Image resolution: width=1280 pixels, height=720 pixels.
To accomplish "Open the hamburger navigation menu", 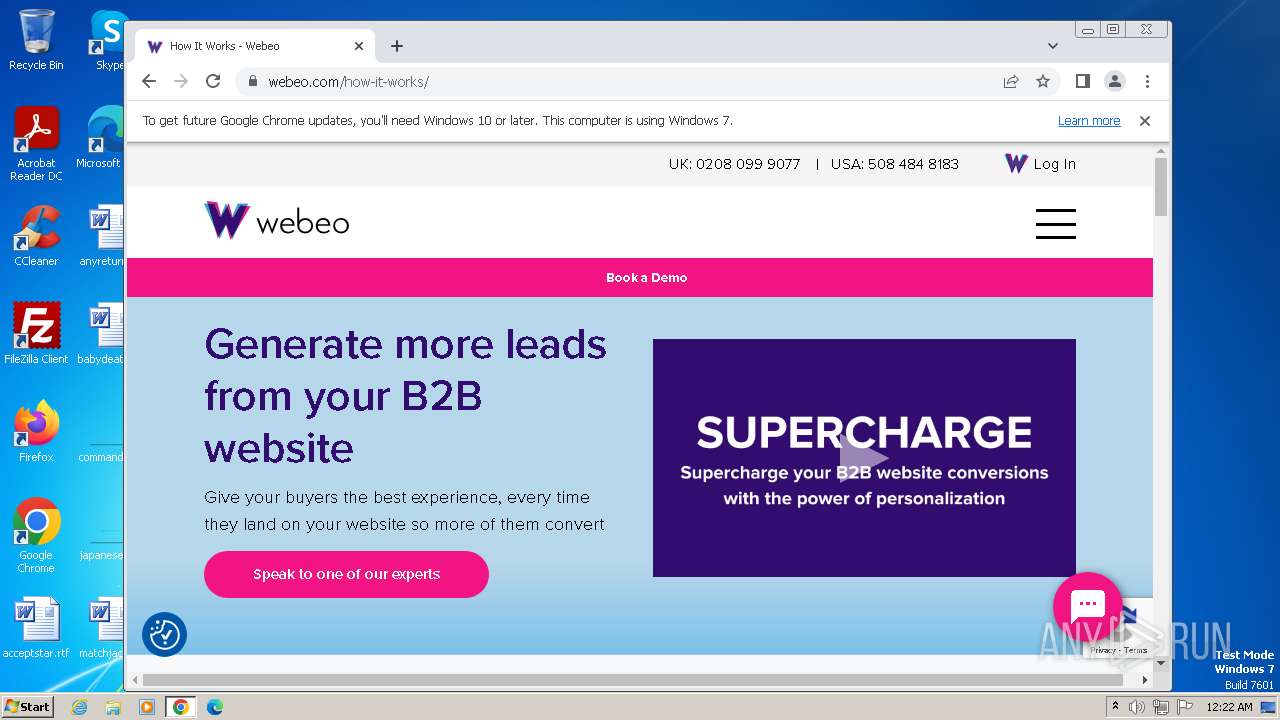I will coord(1056,224).
